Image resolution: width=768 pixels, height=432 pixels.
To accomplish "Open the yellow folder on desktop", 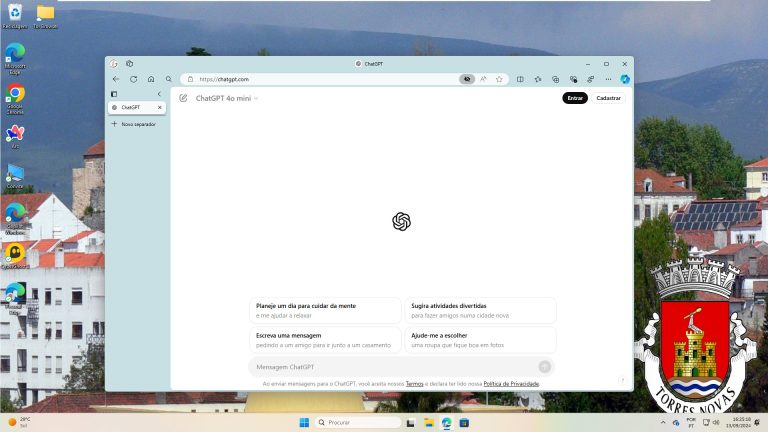I will click(x=45, y=16).
